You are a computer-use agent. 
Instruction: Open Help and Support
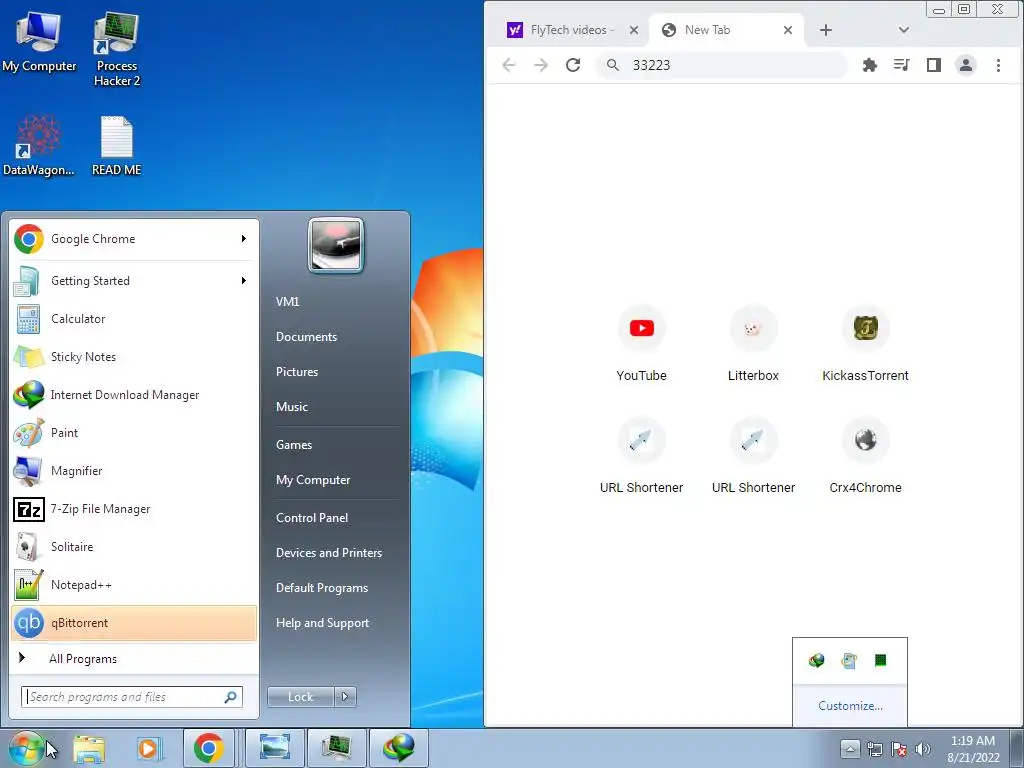coord(322,623)
